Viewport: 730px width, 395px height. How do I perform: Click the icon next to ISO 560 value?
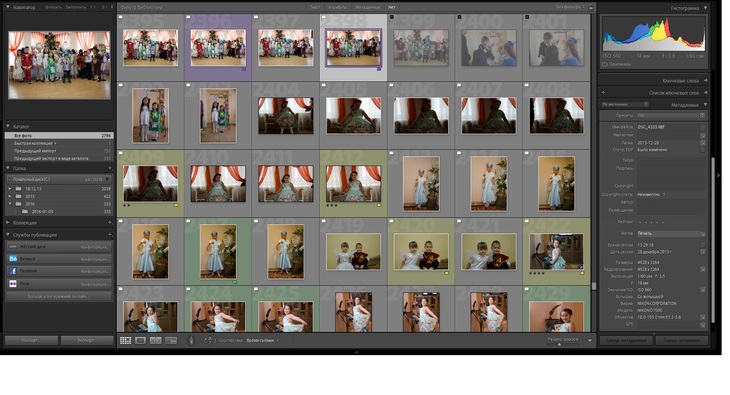click(703, 290)
